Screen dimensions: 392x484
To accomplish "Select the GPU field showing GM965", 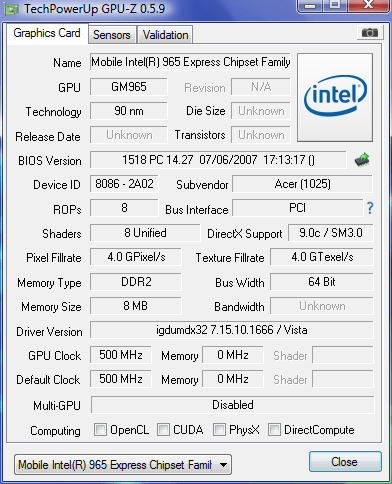I will pos(129,87).
